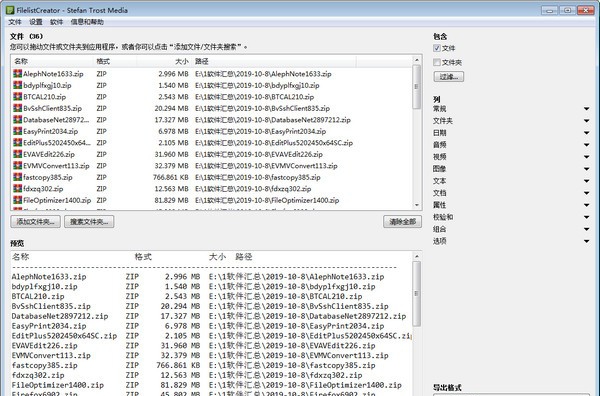Click file list scrollbar down arrow
Screen dimensions: 600x396
pos(416,205)
